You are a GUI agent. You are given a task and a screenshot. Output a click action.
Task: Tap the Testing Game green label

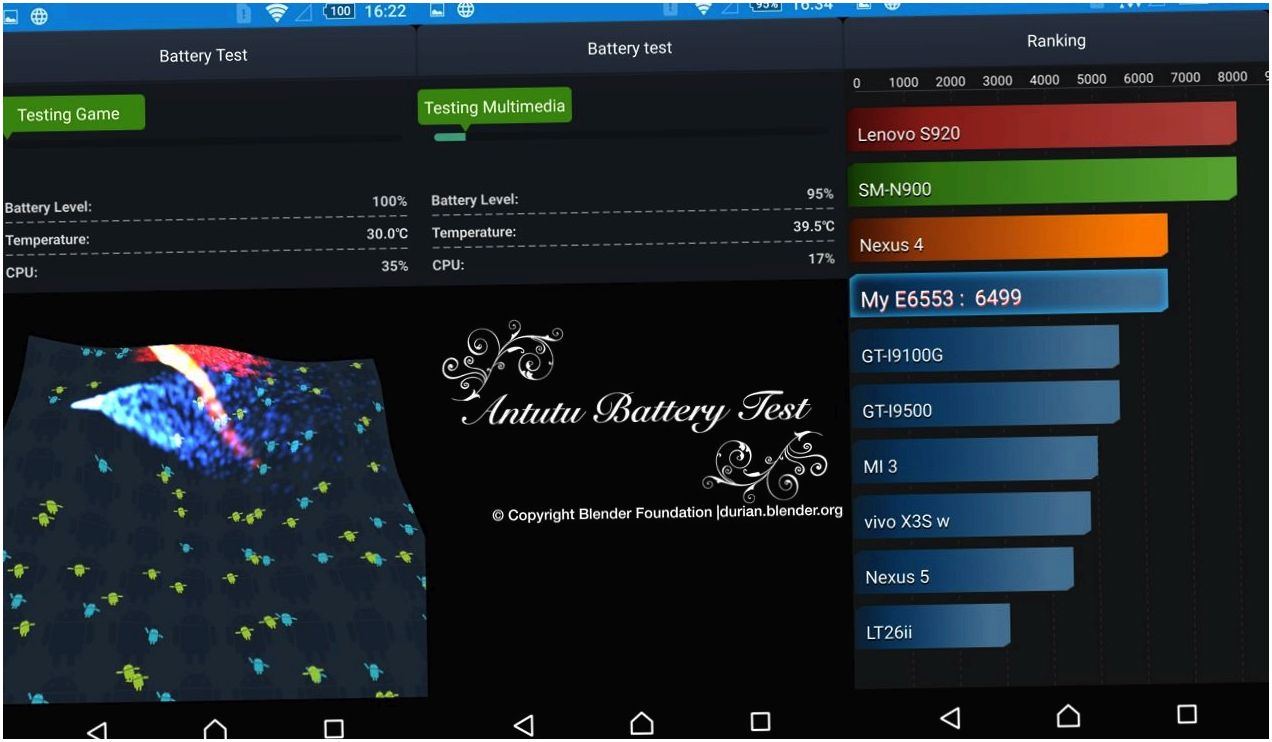coord(74,114)
